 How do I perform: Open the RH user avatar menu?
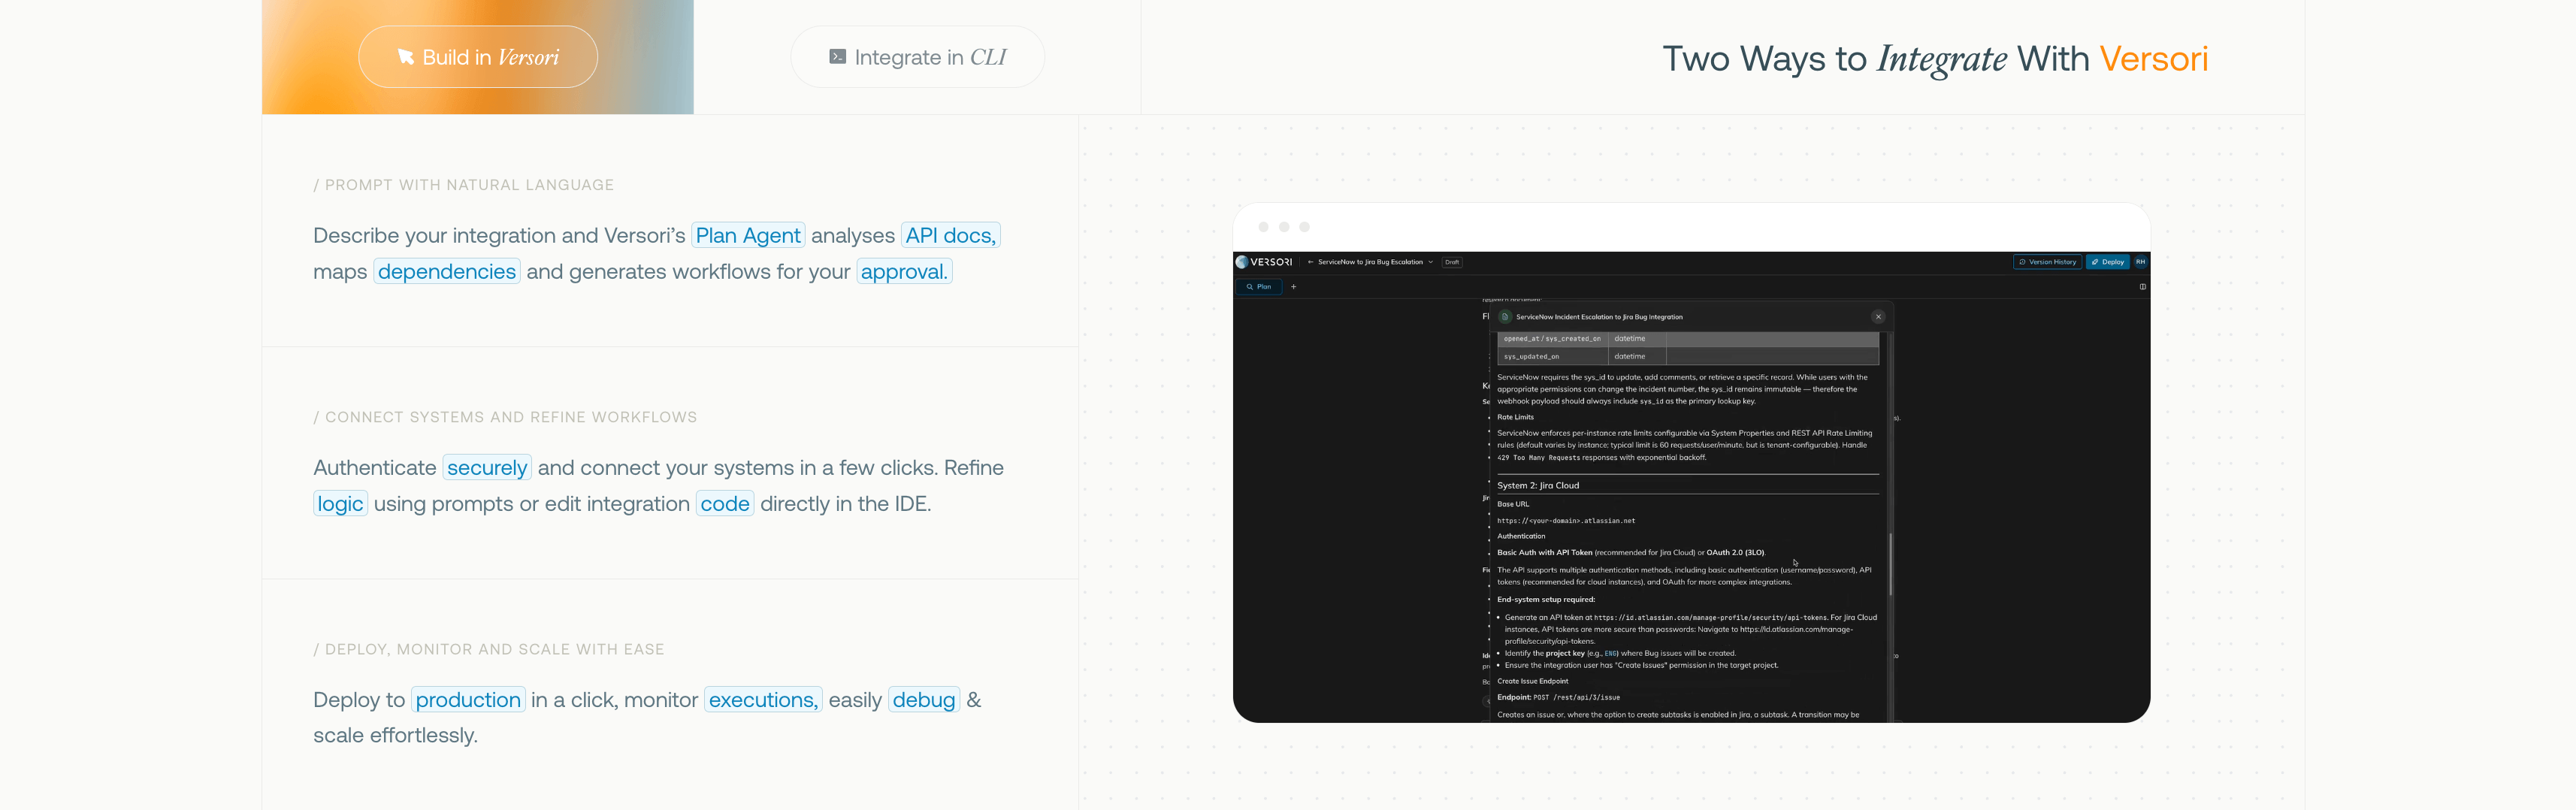[2141, 262]
